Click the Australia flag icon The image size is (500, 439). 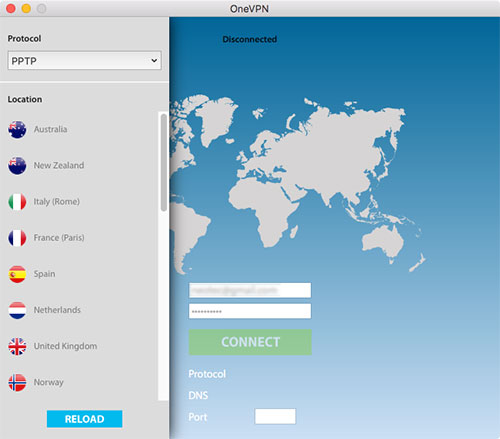click(17, 129)
